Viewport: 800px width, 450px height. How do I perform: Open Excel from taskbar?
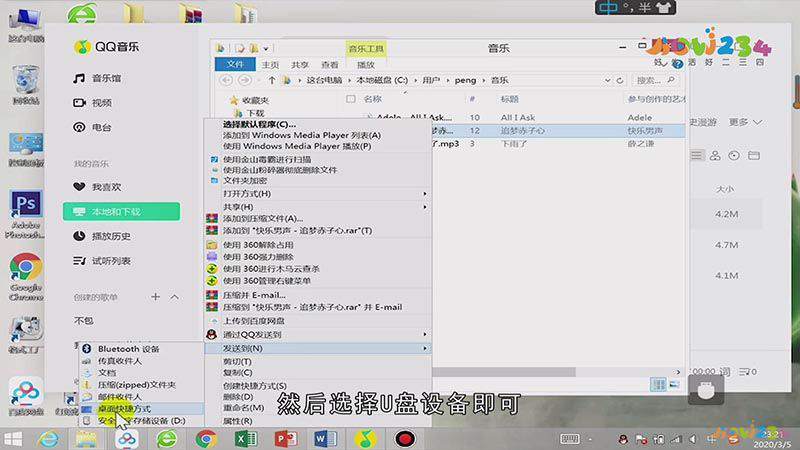(246, 439)
